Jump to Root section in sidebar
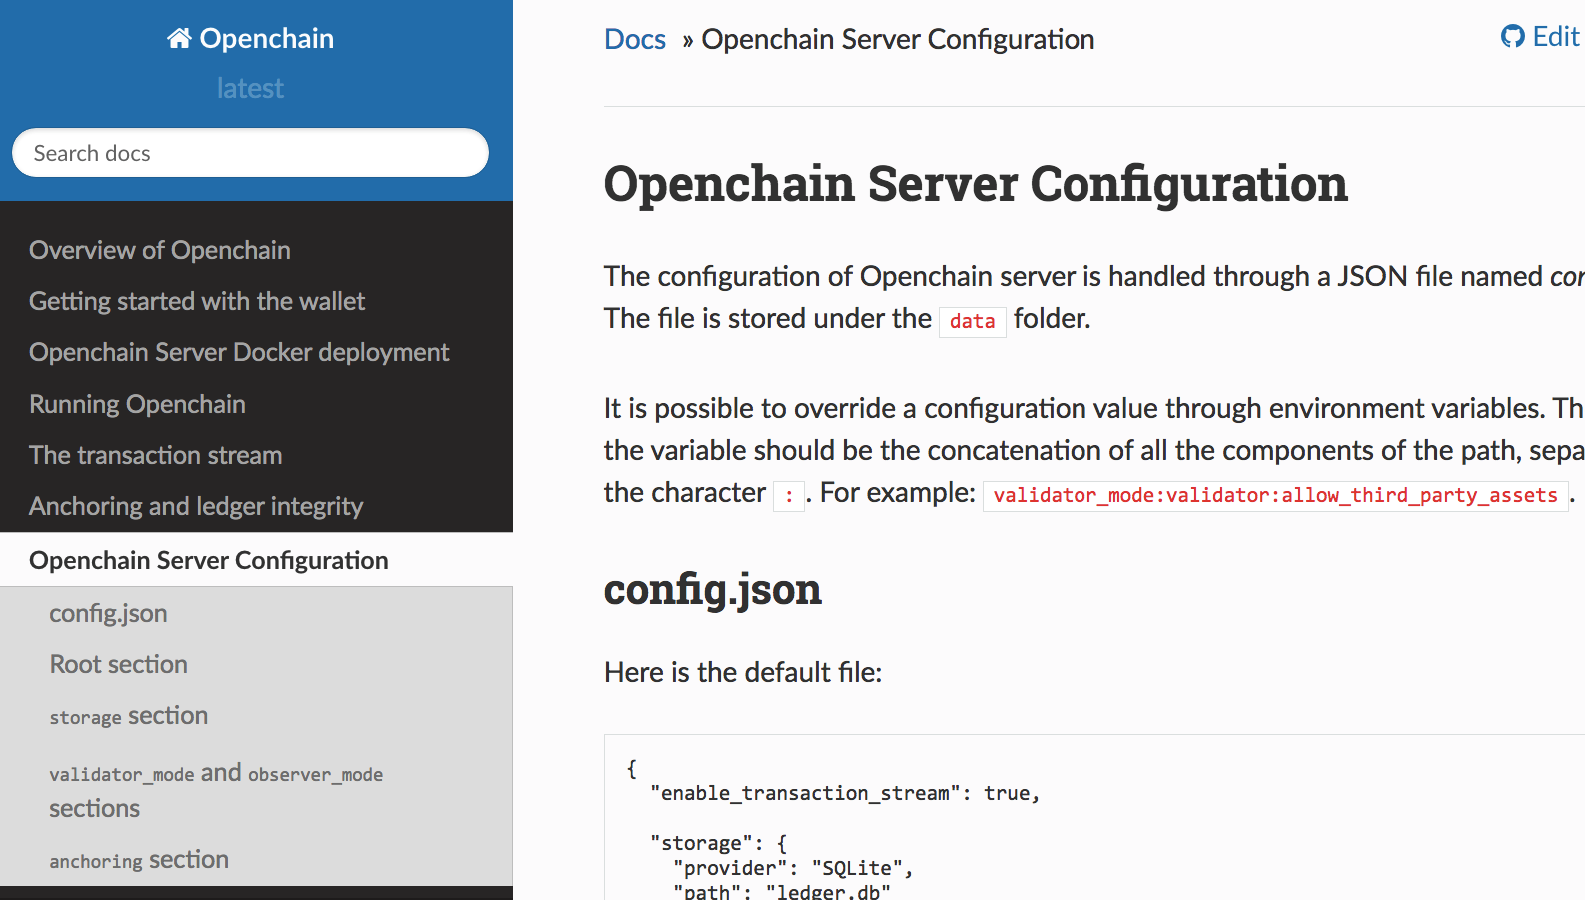The height and width of the screenshot is (900, 1585). point(119,664)
